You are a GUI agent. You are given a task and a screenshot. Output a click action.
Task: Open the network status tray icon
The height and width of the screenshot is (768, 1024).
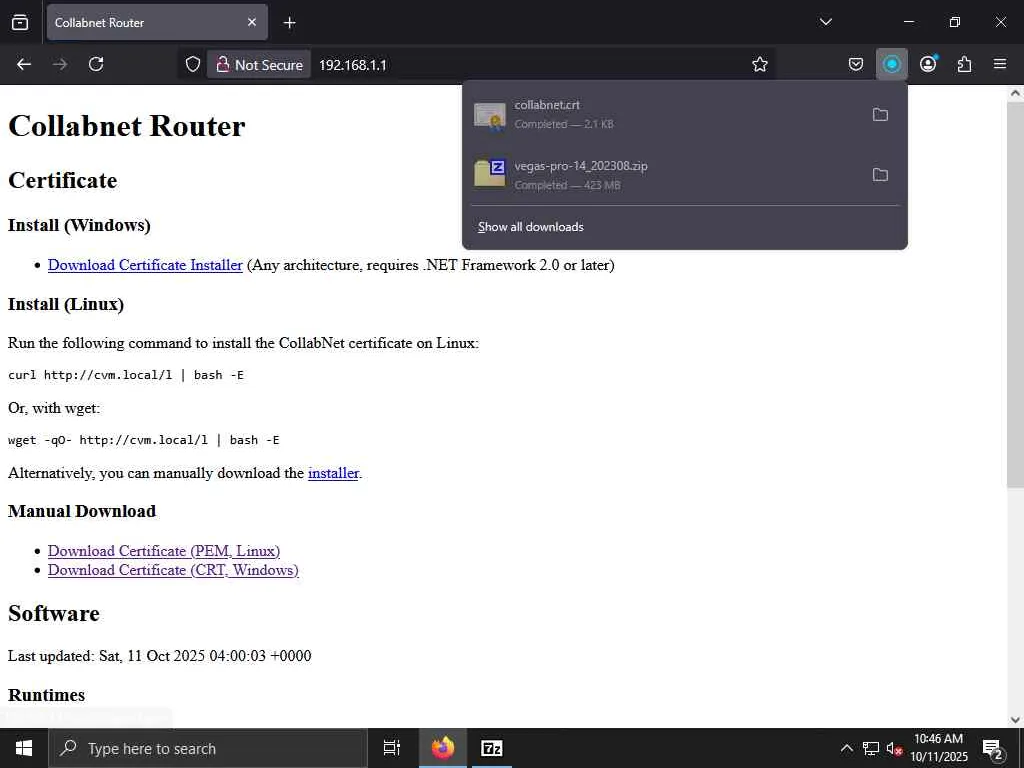871,748
